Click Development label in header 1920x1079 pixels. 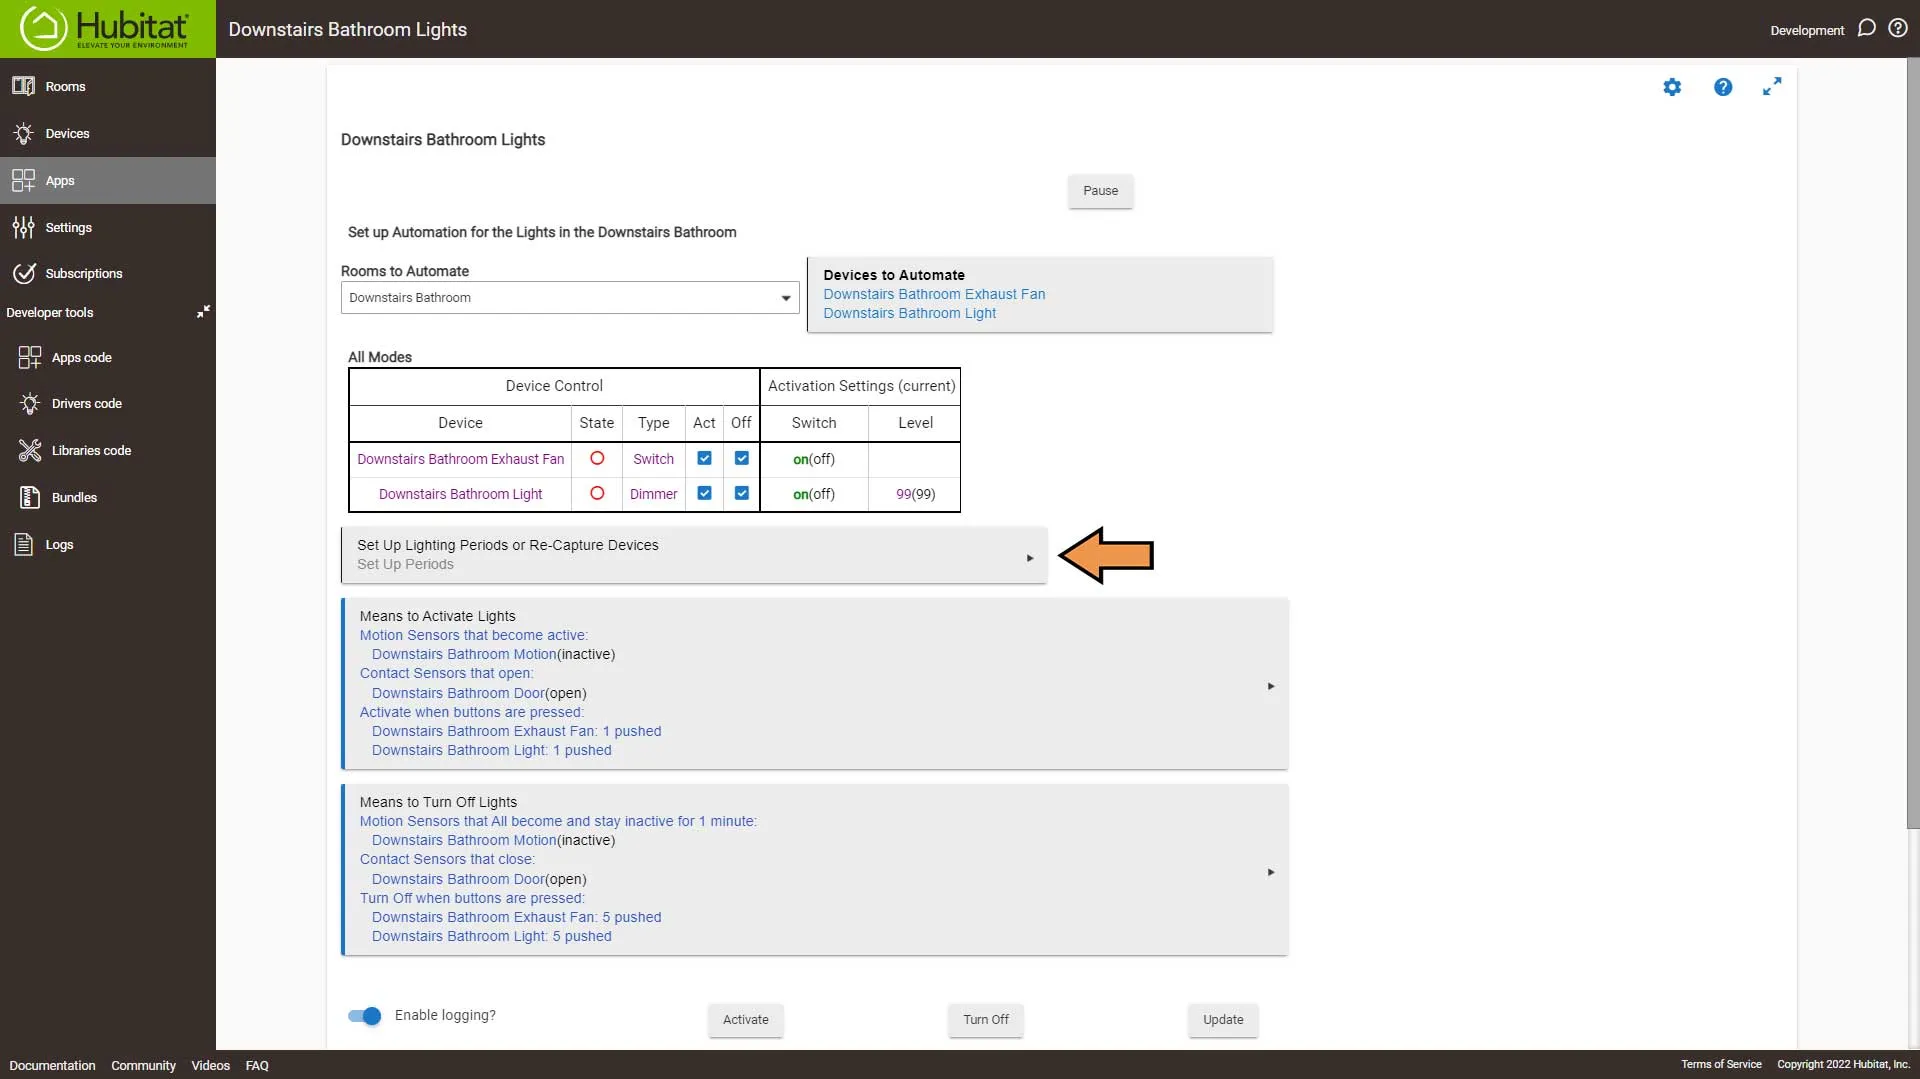coord(1807,30)
